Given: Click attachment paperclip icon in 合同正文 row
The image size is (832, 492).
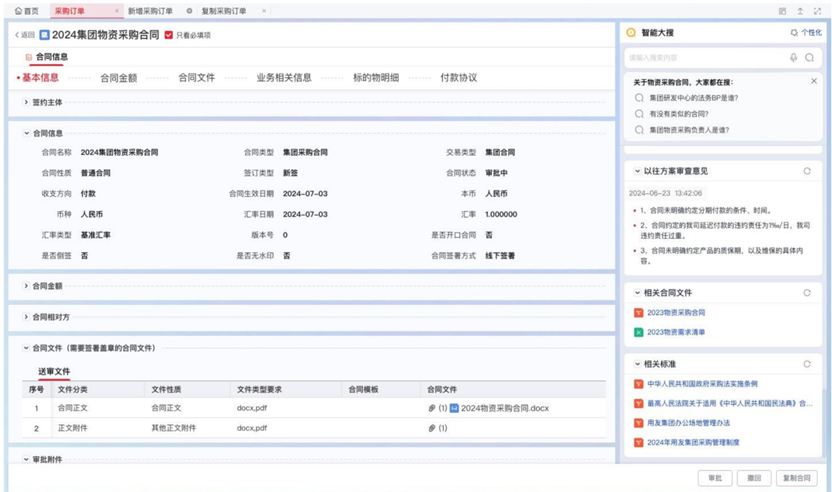Looking at the screenshot, I should coord(432,408).
